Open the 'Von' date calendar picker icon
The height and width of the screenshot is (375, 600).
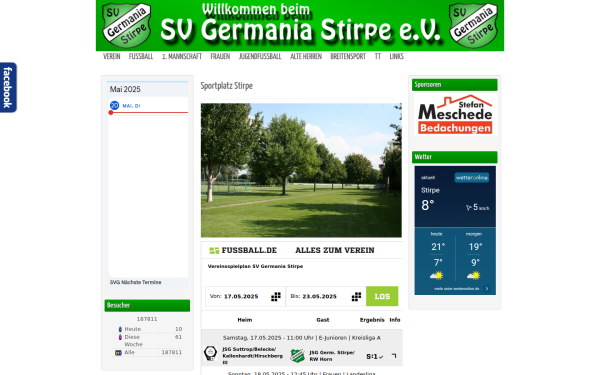pyautogui.click(x=276, y=297)
